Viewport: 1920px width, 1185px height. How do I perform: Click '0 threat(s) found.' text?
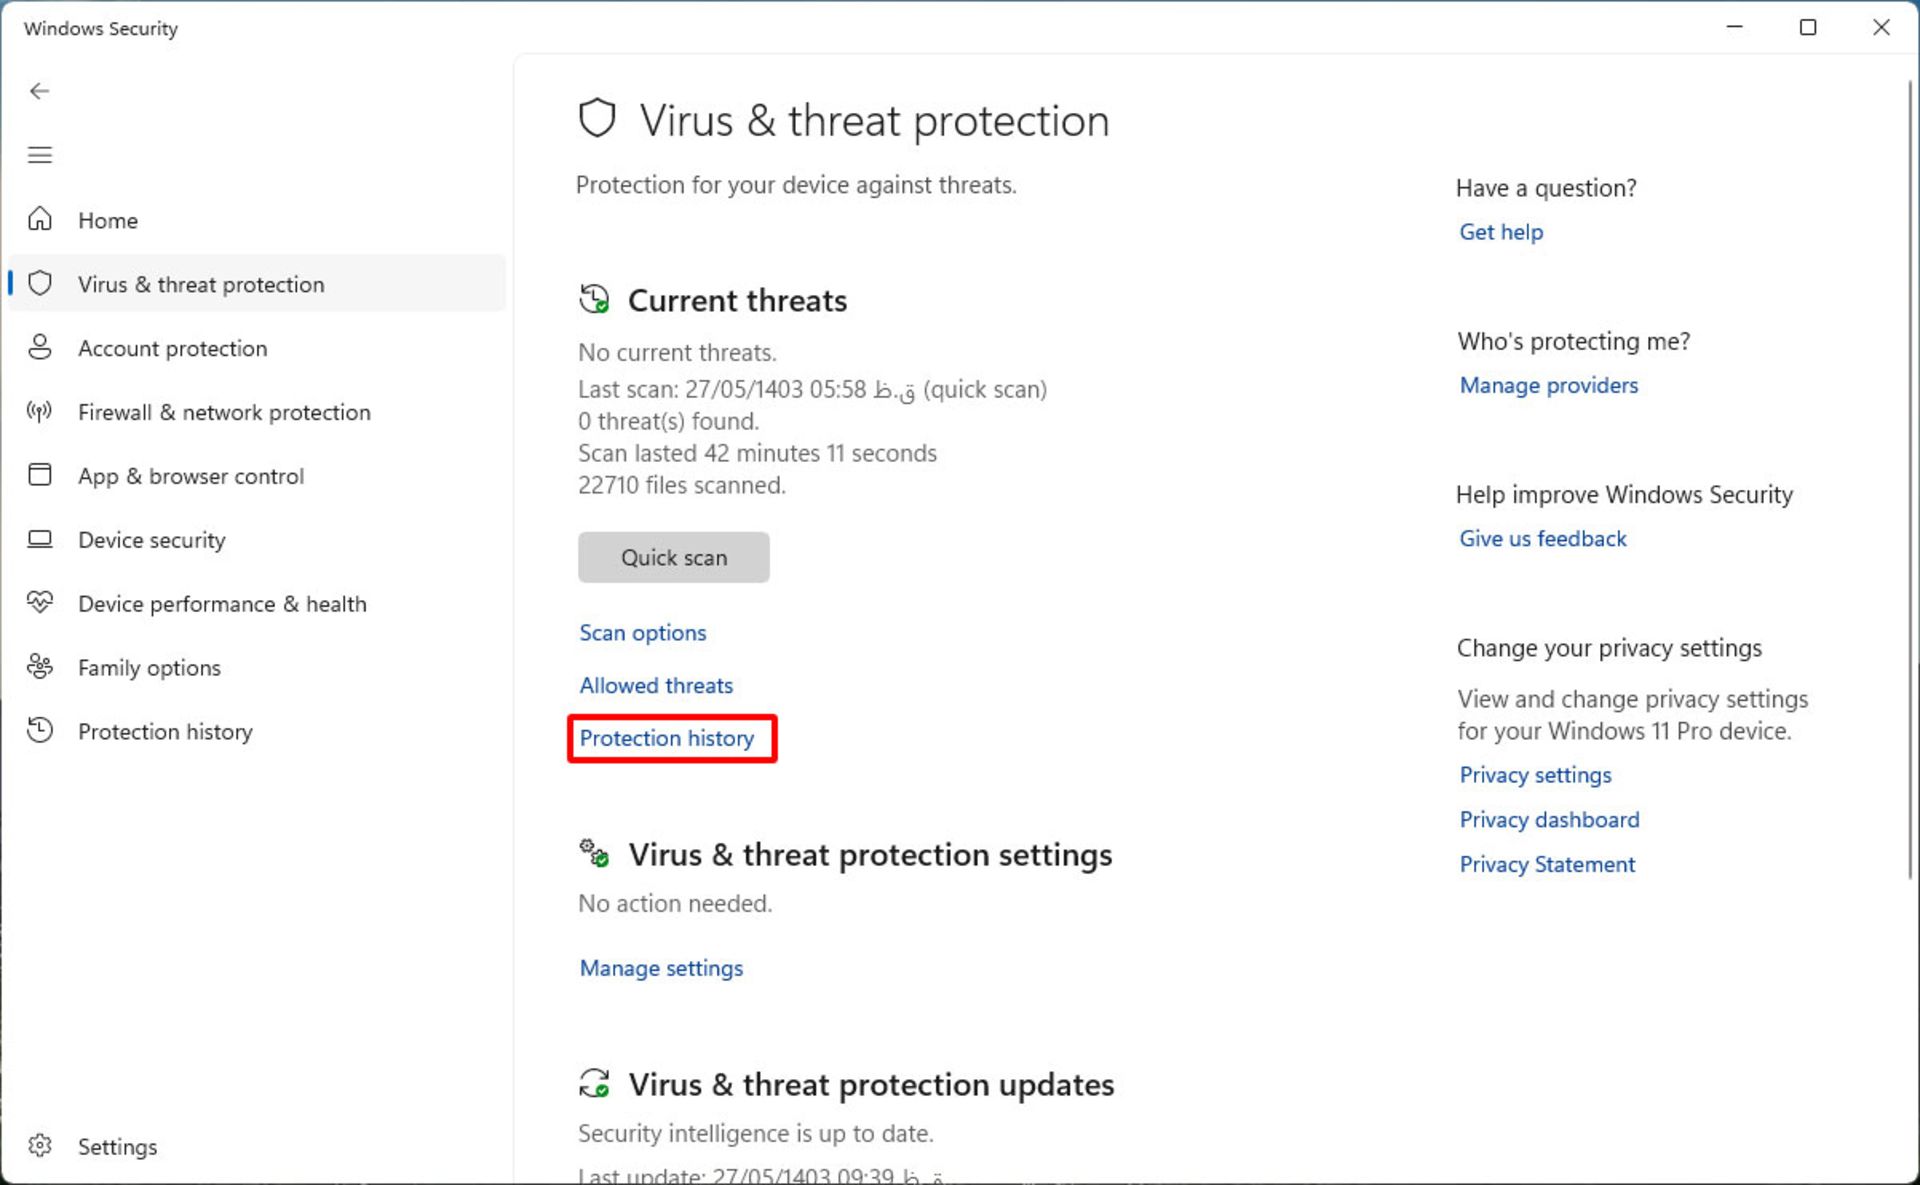tap(669, 421)
